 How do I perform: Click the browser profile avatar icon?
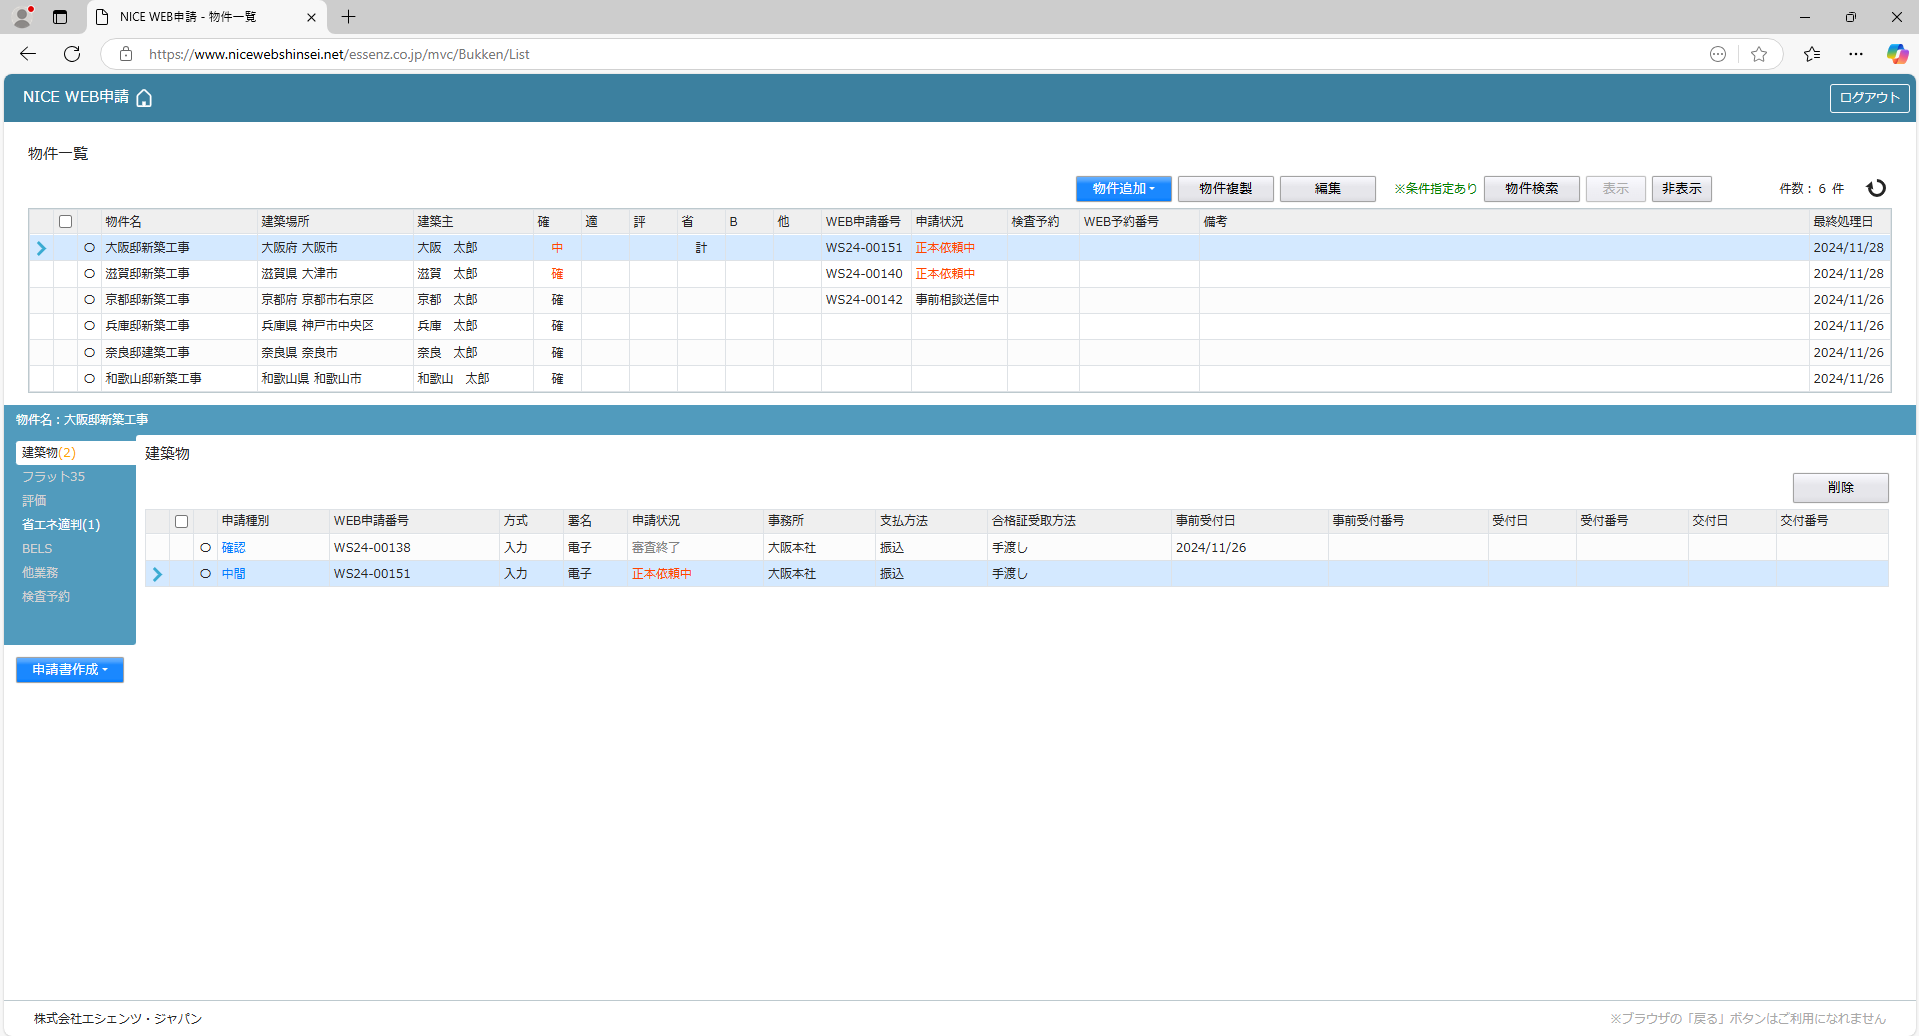pyautogui.click(x=22, y=17)
